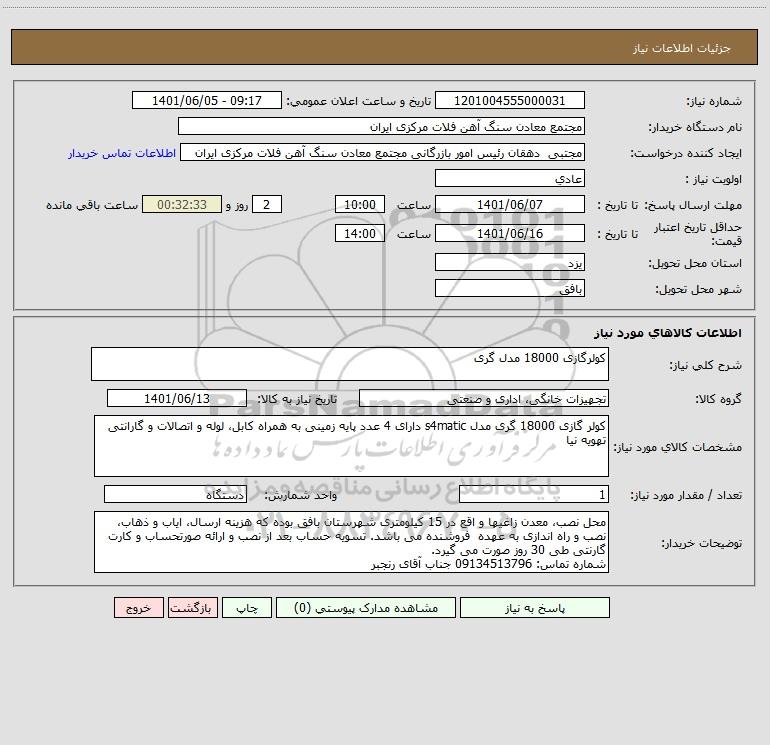Click the توضیحات خریدار label
The width and height of the screenshot is (770, 745).
(701, 544)
